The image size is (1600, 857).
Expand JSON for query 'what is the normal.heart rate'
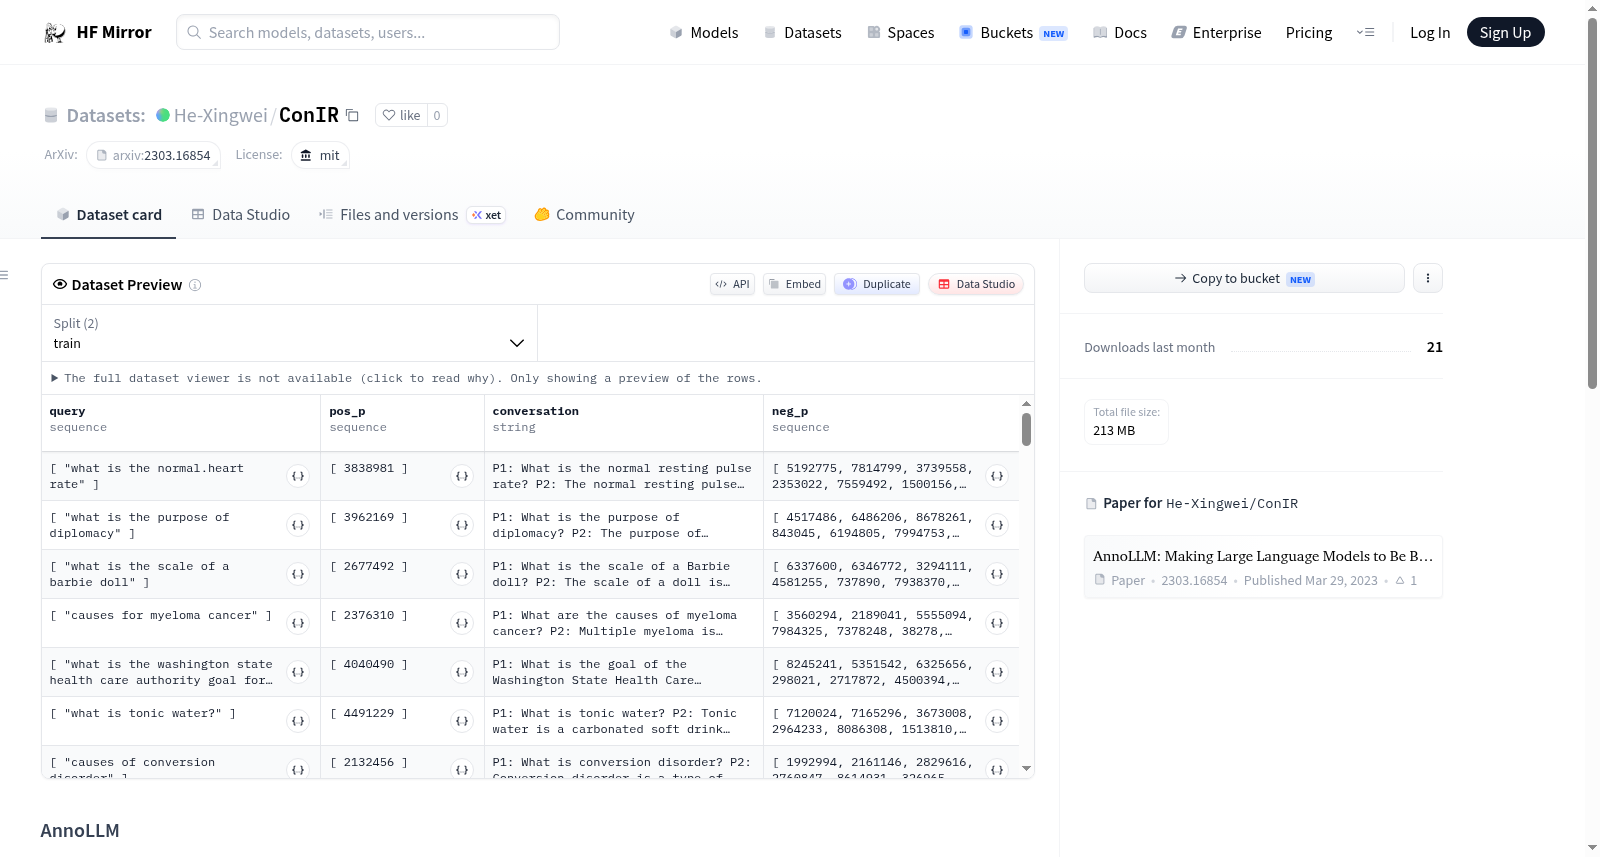coord(298,476)
